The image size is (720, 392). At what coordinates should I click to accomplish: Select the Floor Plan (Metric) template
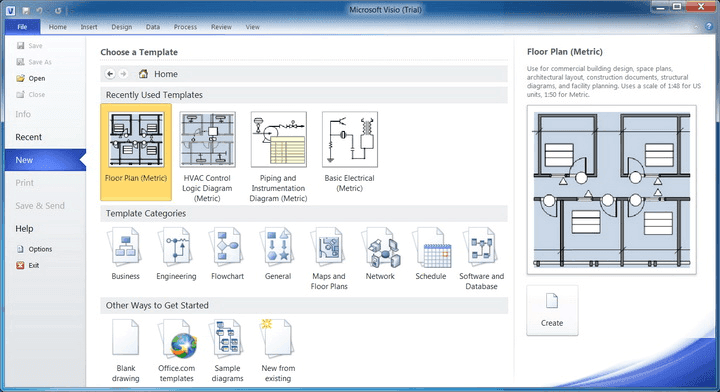pos(136,152)
